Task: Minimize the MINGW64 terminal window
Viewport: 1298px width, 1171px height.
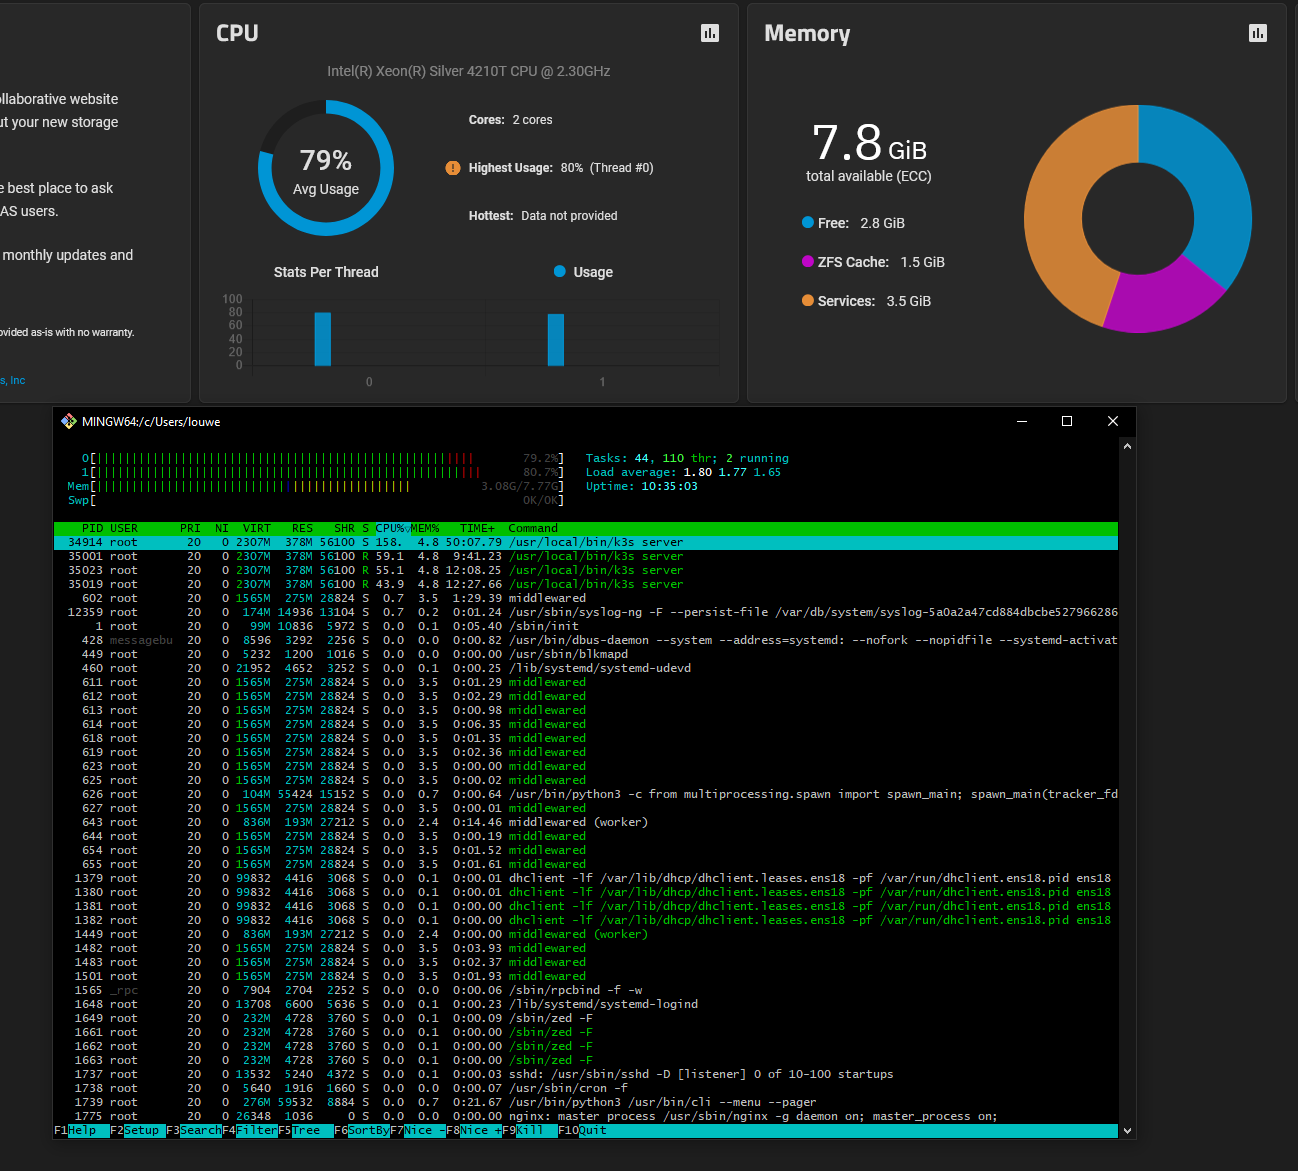Action: click(x=1022, y=421)
